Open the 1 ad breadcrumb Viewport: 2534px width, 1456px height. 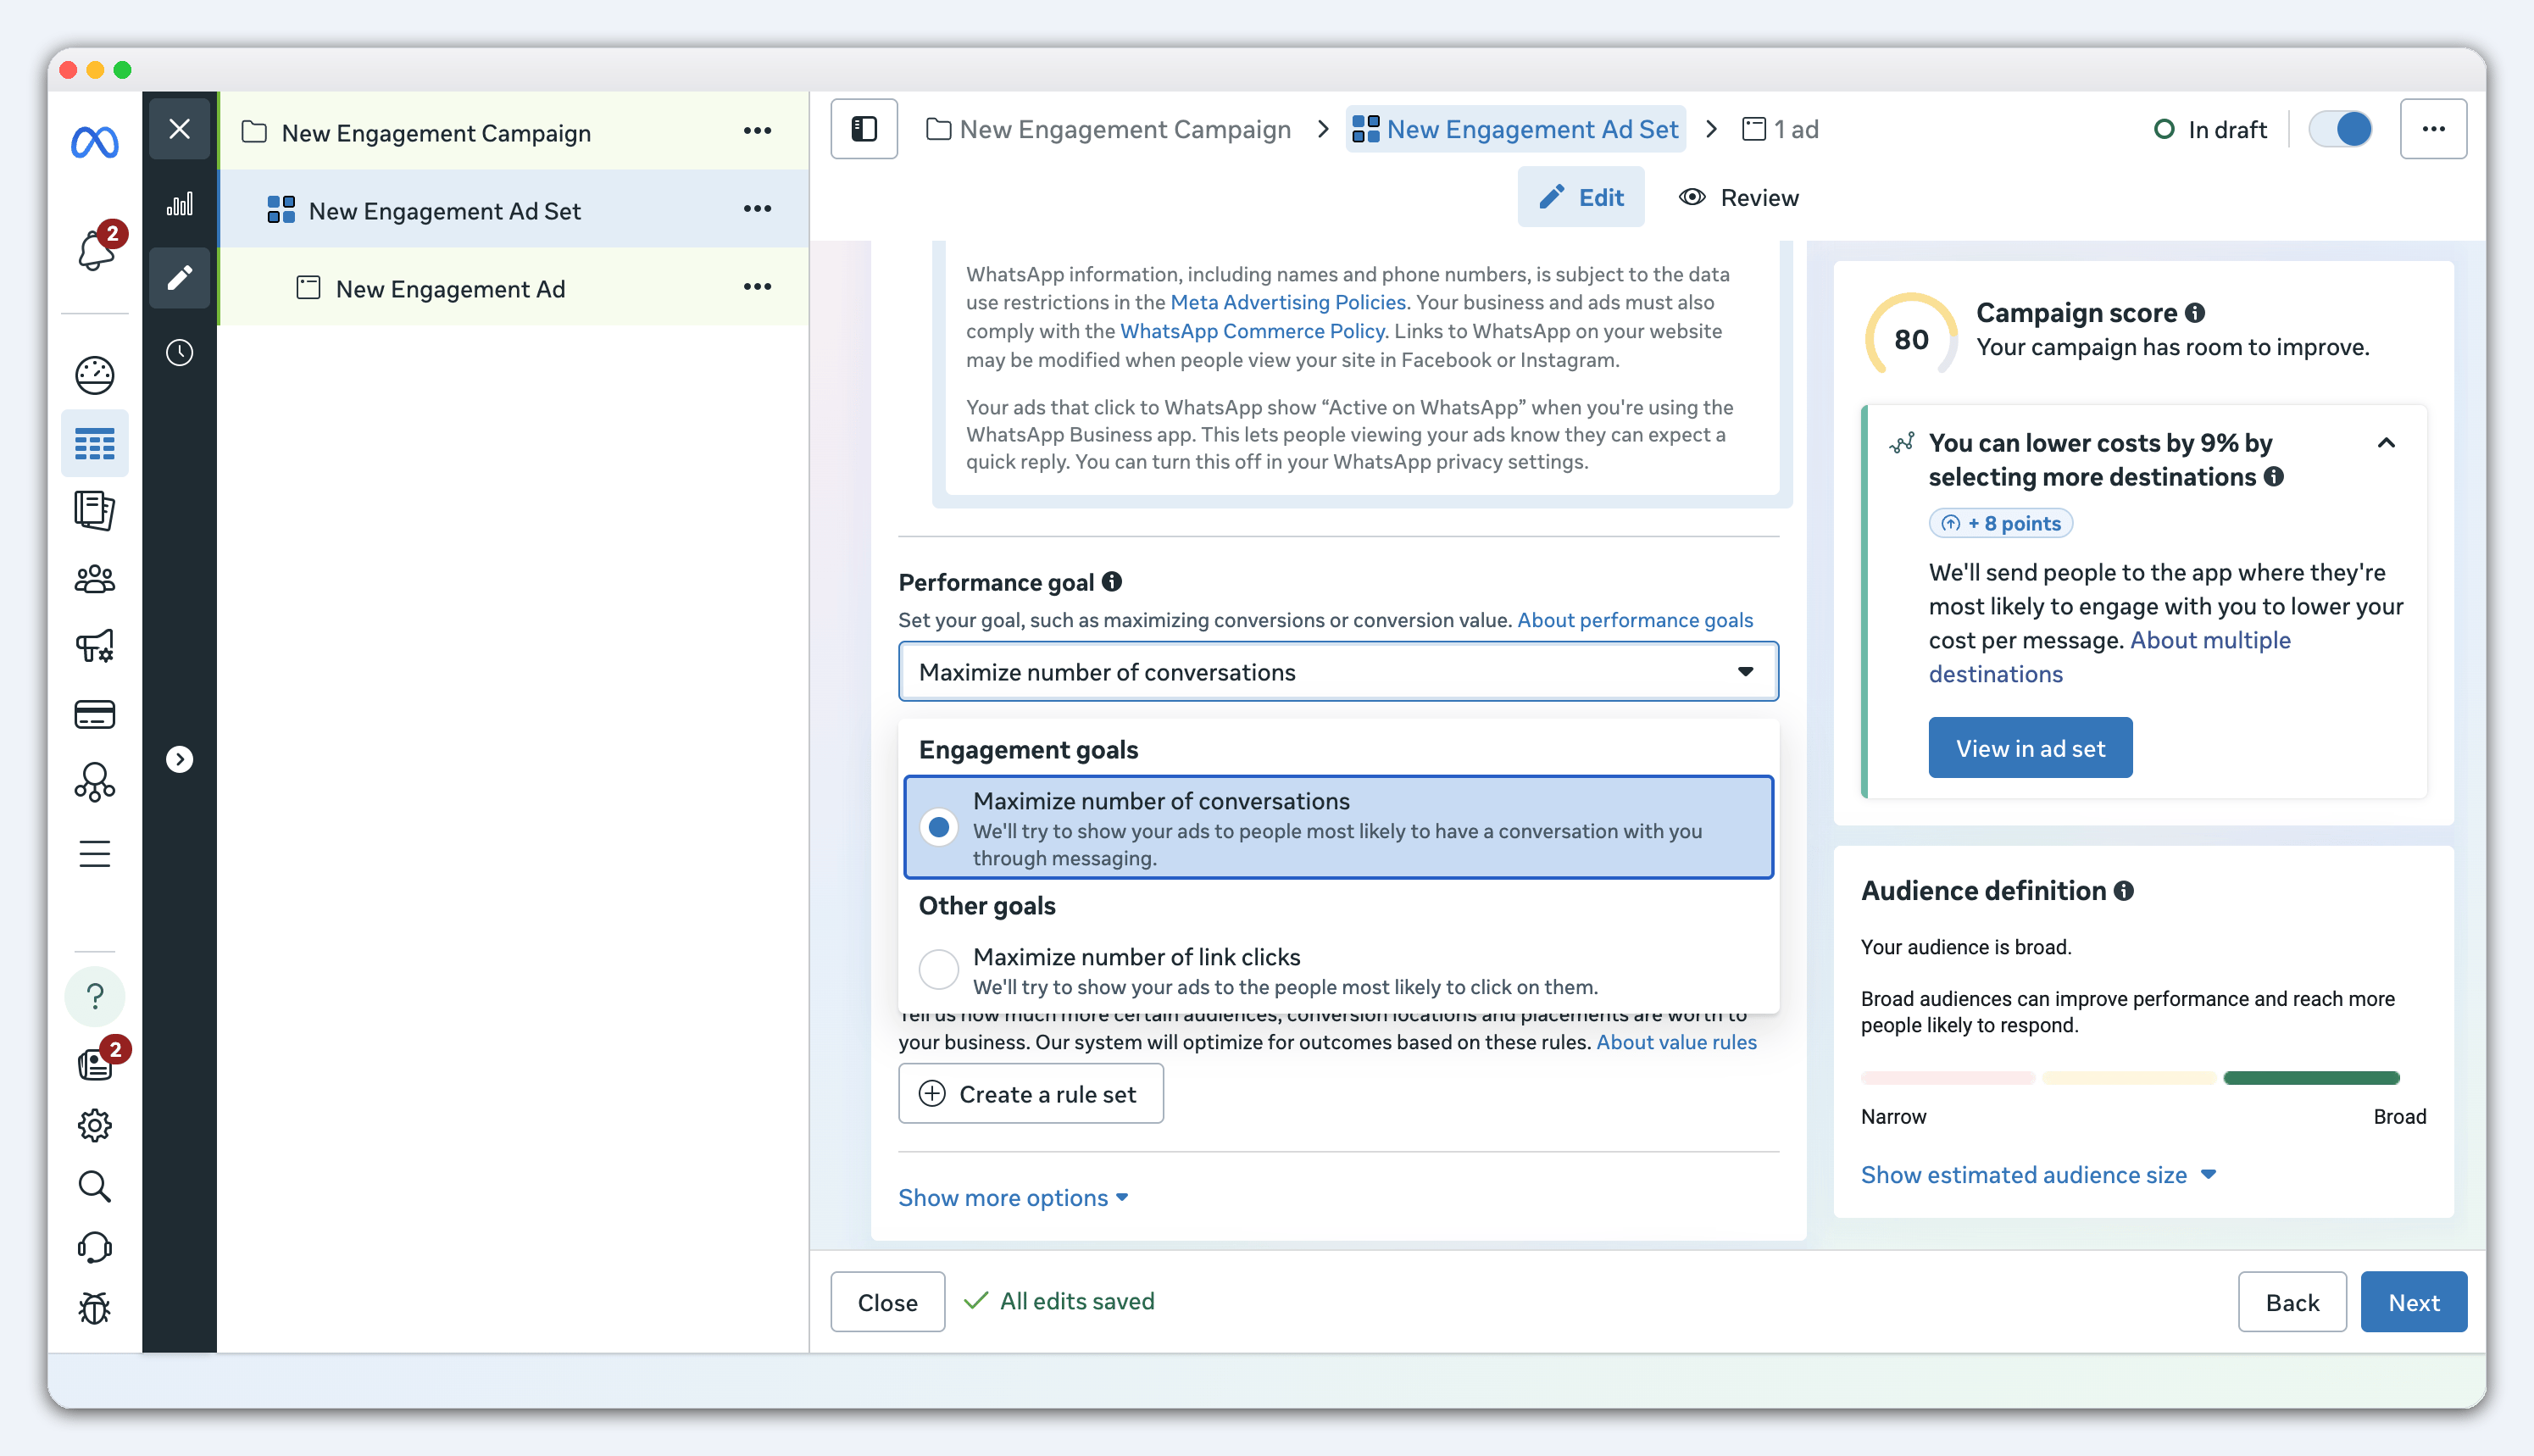(x=1780, y=129)
